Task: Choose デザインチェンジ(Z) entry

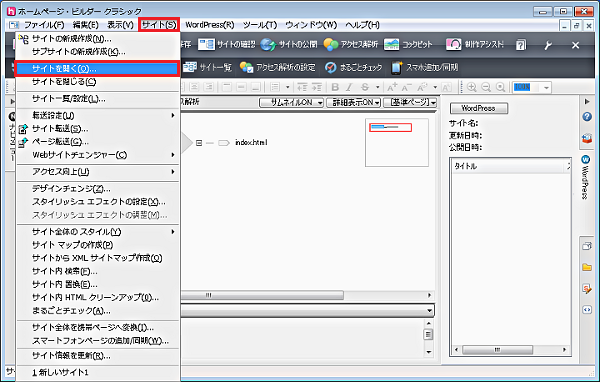Action: coord(97,189)
